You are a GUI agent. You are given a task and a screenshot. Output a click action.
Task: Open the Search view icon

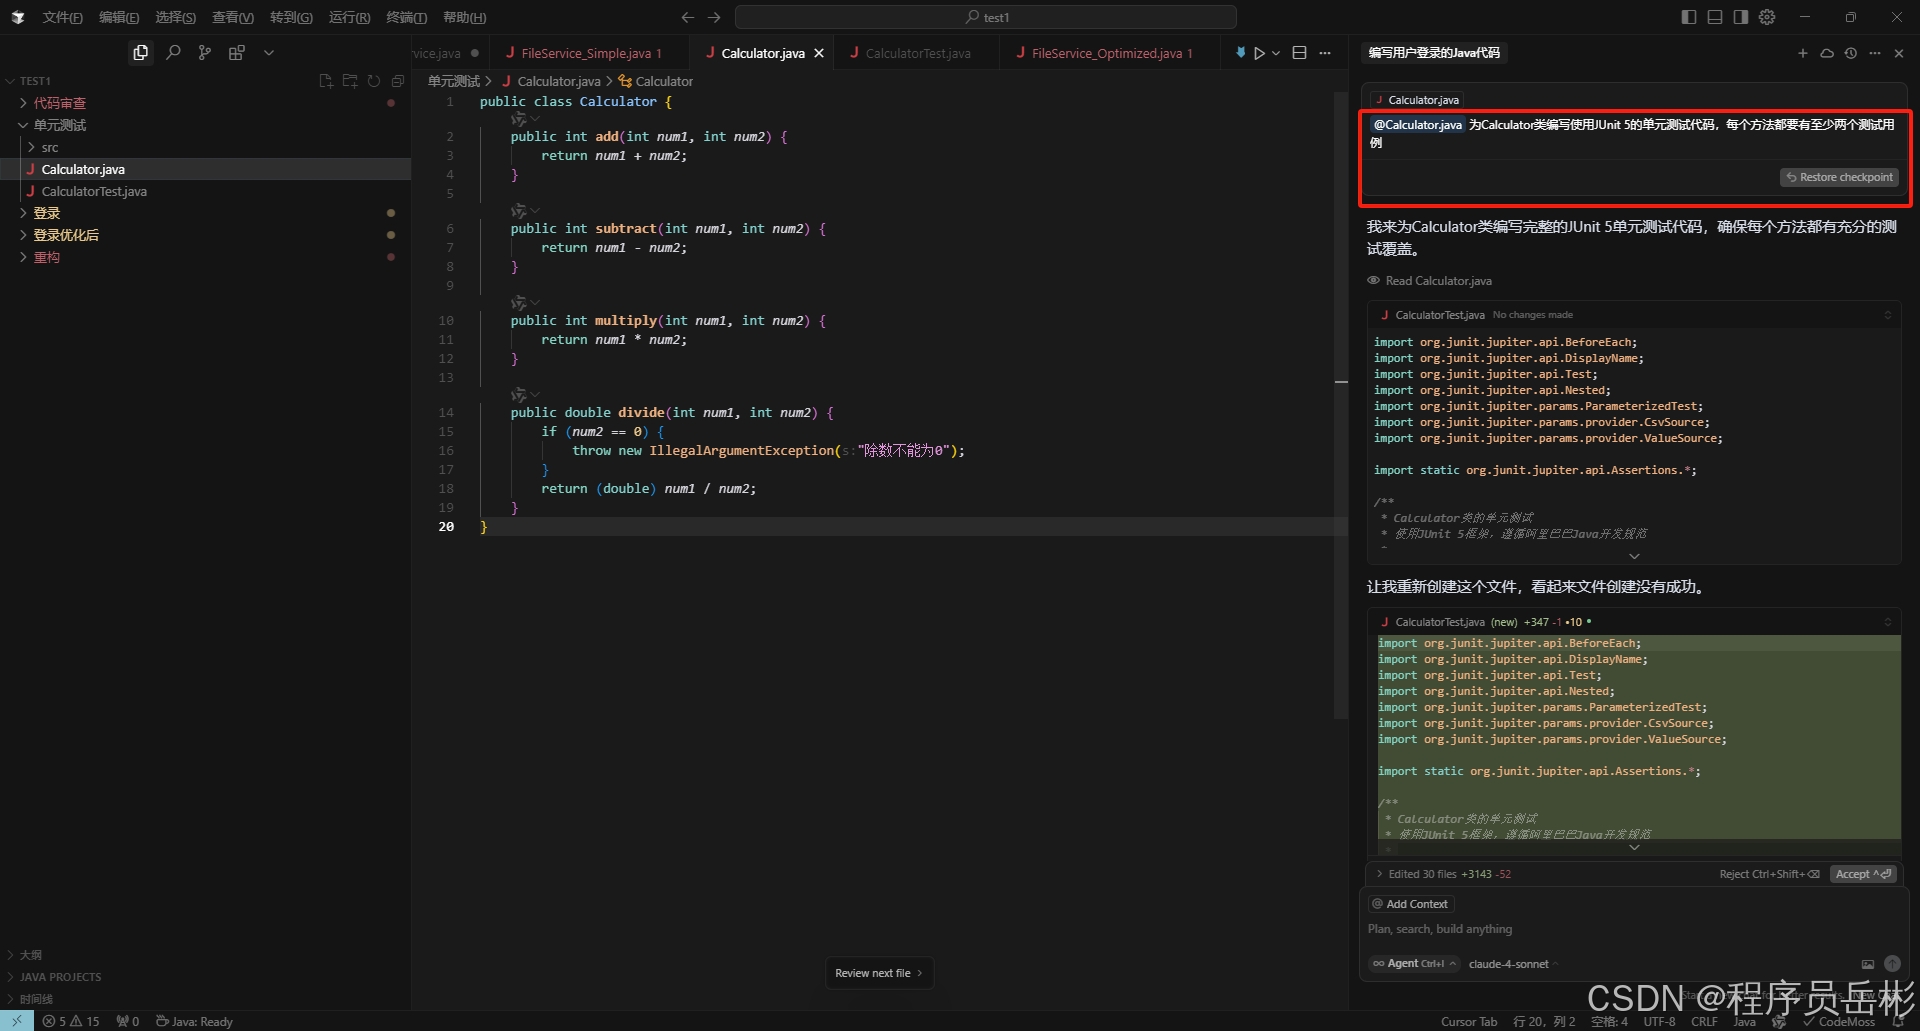click(173, 53)
